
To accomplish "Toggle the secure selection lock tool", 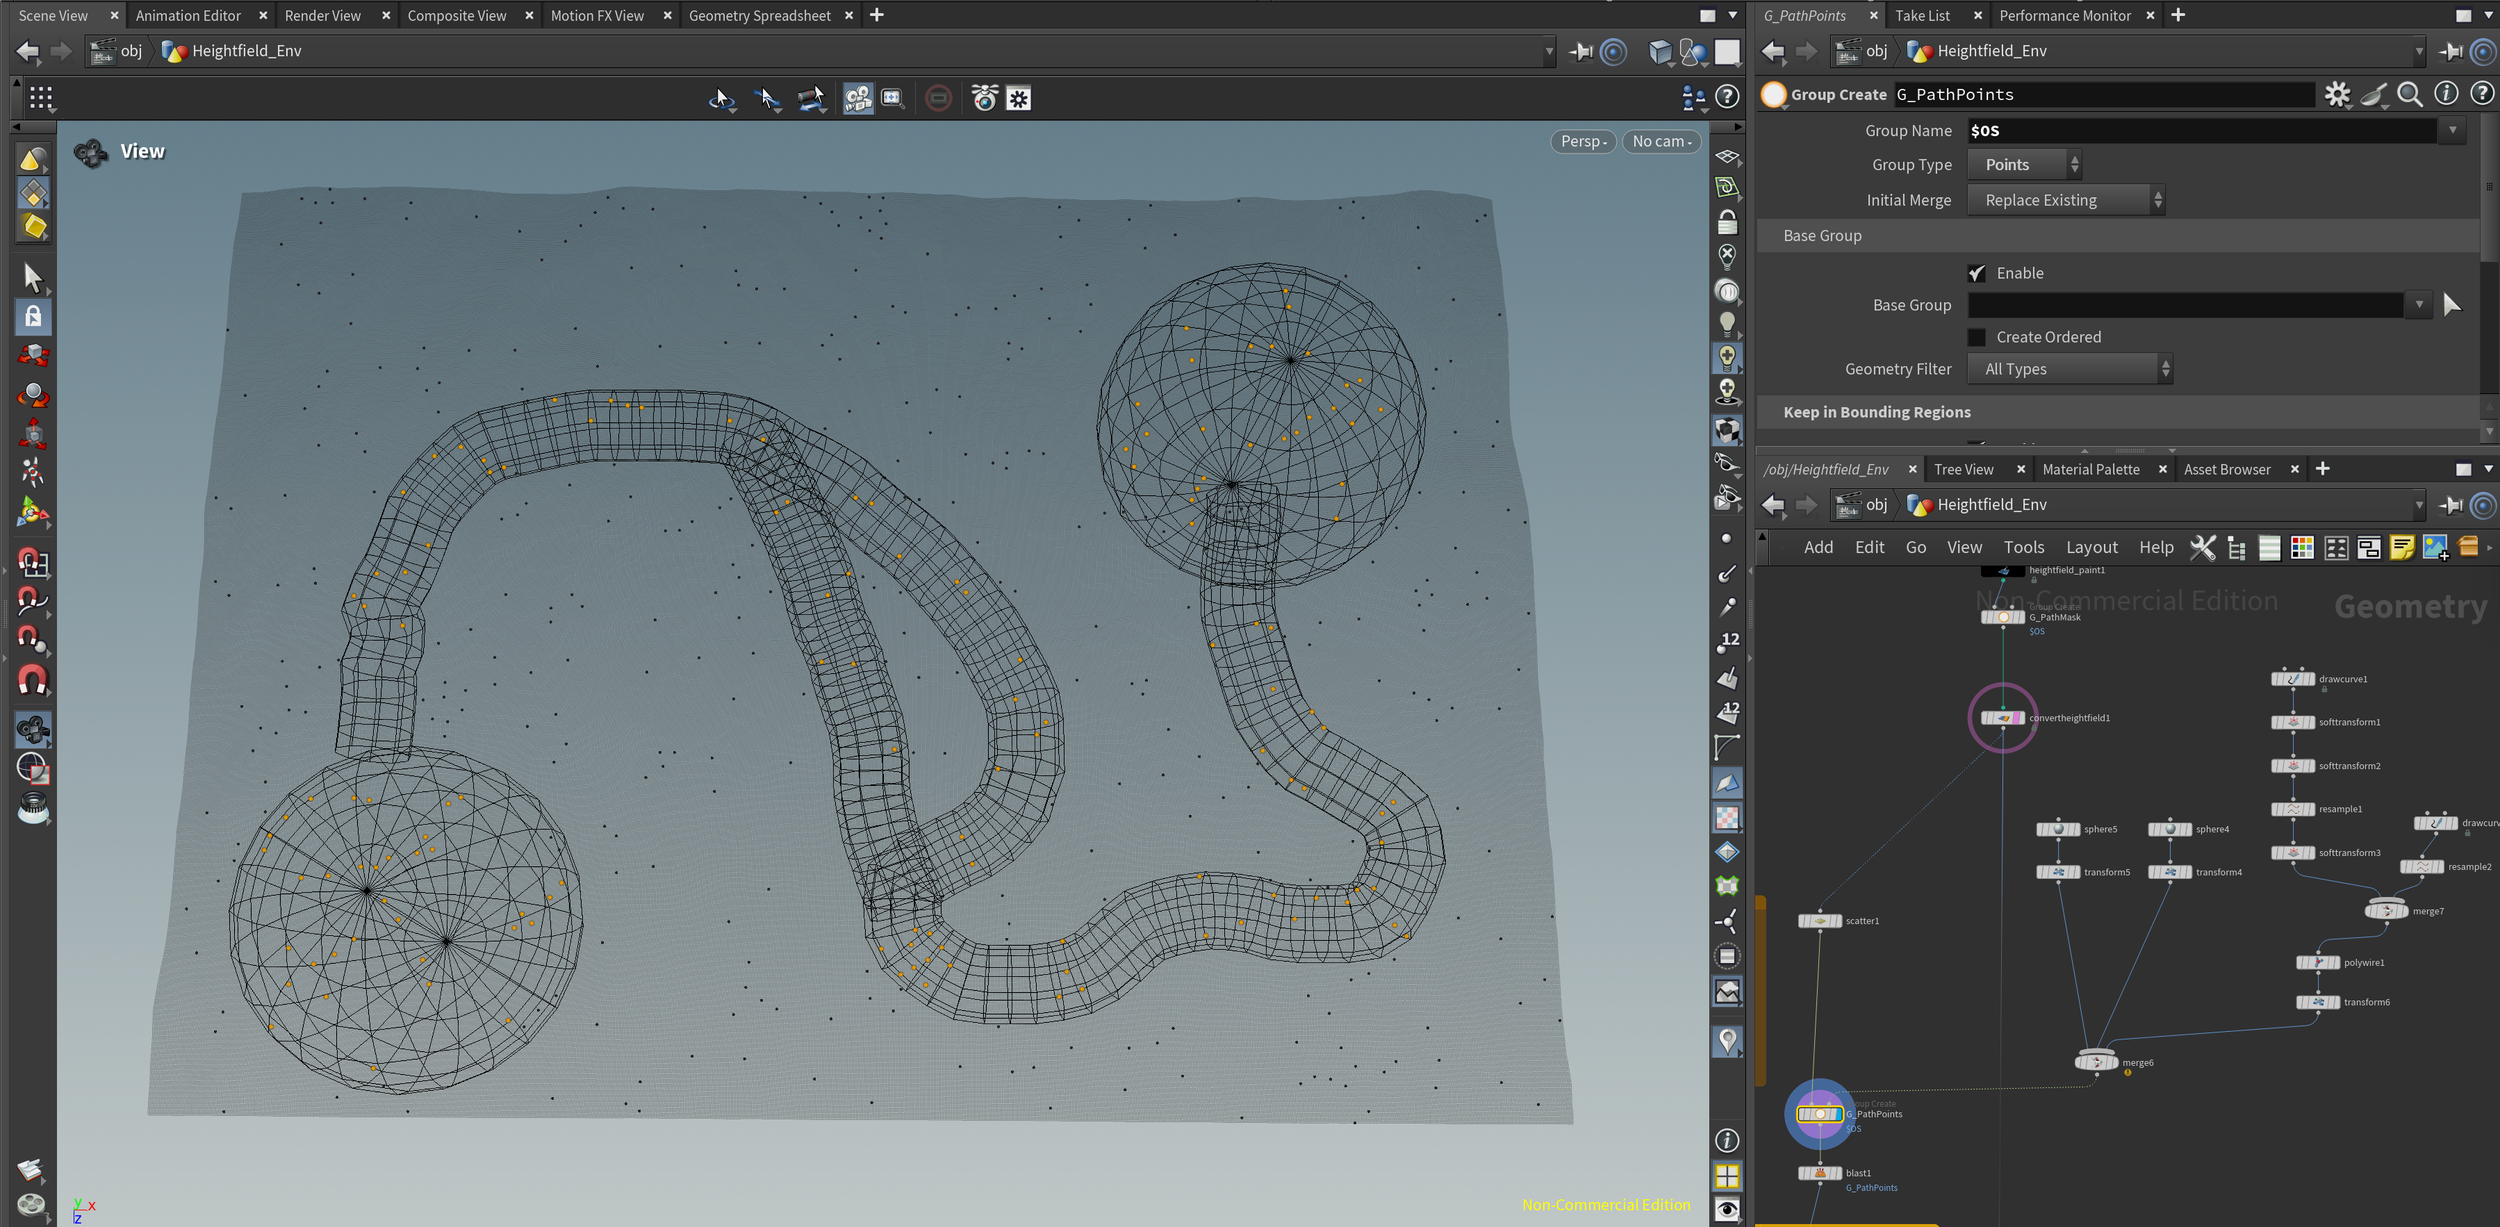I will (x=33, y=317).
